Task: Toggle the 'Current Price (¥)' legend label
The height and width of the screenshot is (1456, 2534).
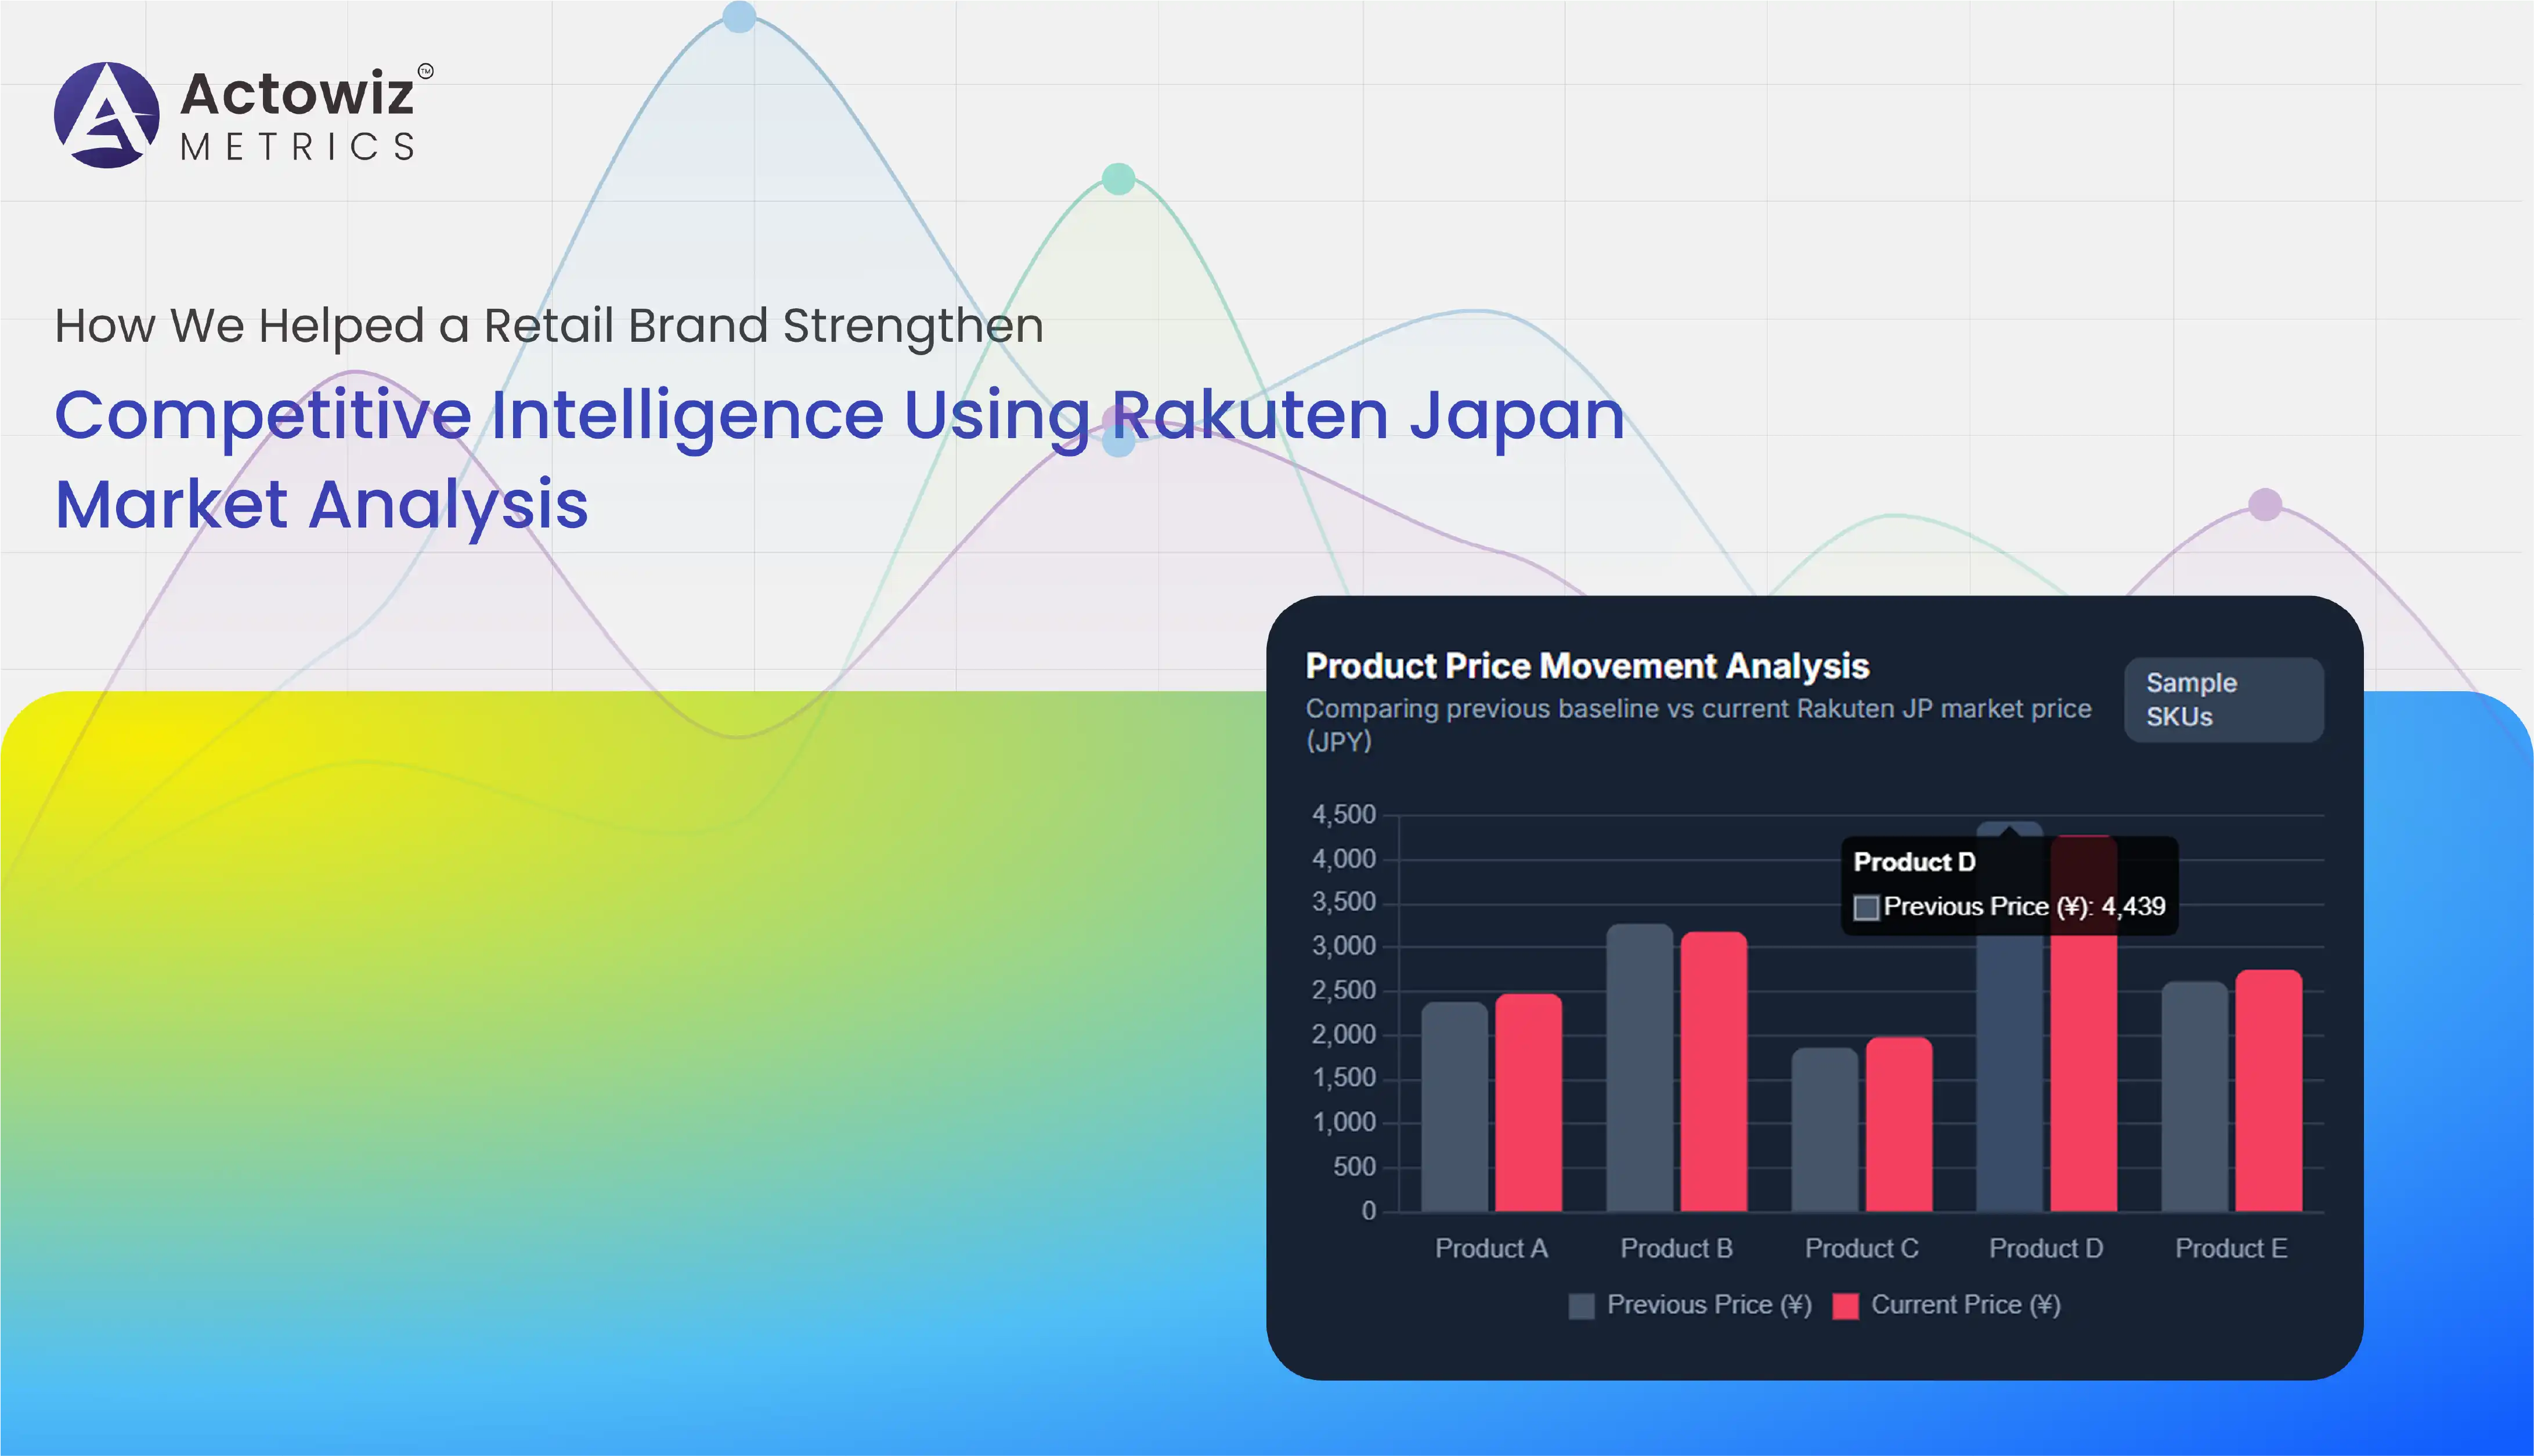Action: coord(1966,1305)
